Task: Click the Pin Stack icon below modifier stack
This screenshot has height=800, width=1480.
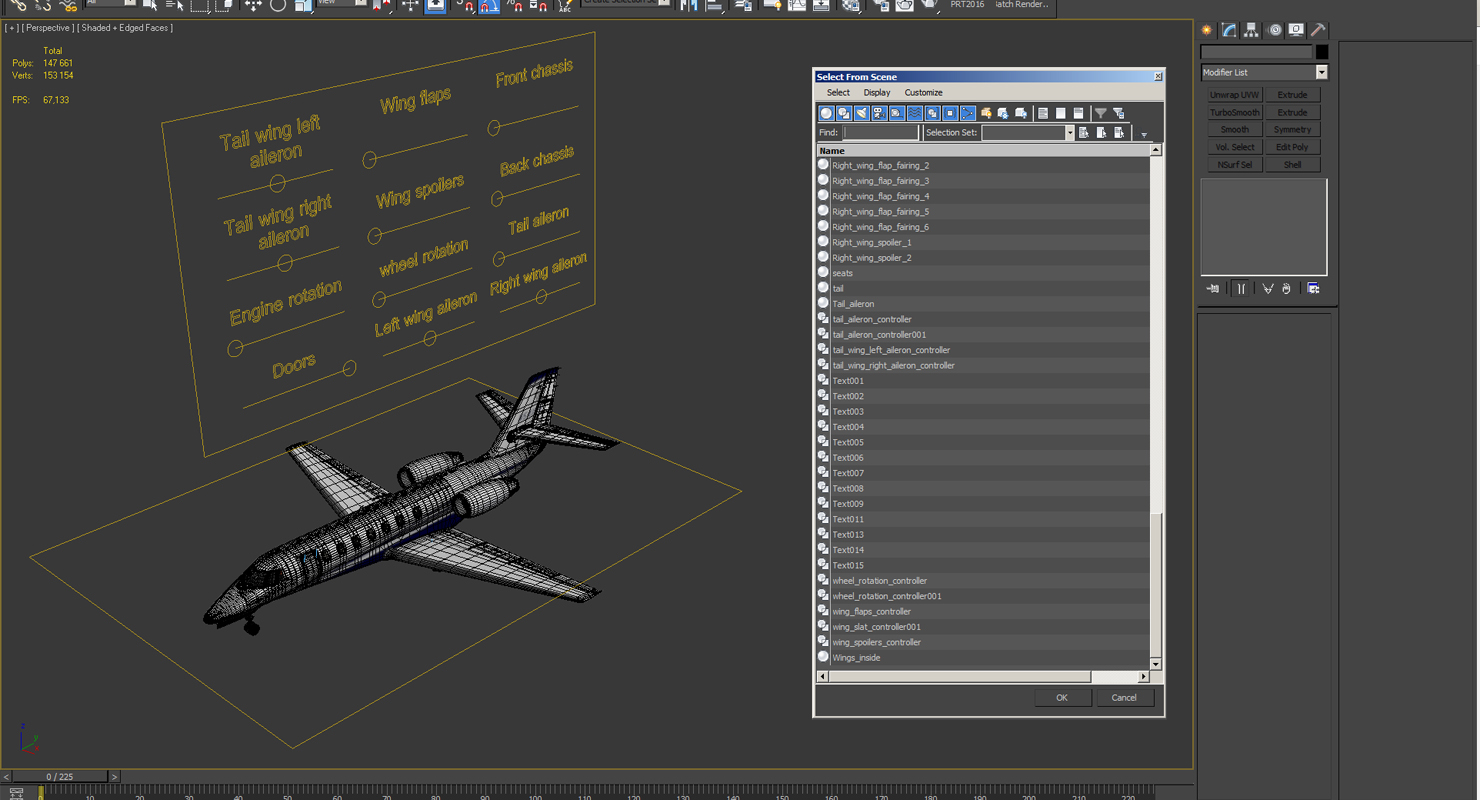Action: (1213, 288)
